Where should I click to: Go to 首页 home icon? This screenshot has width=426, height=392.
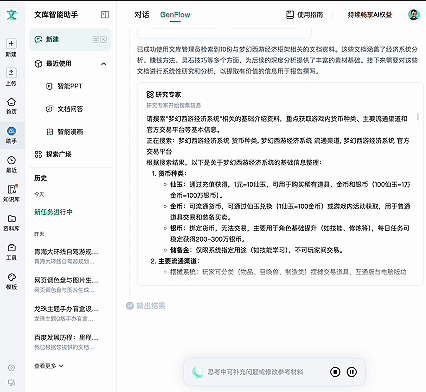(x=11, y=102)
